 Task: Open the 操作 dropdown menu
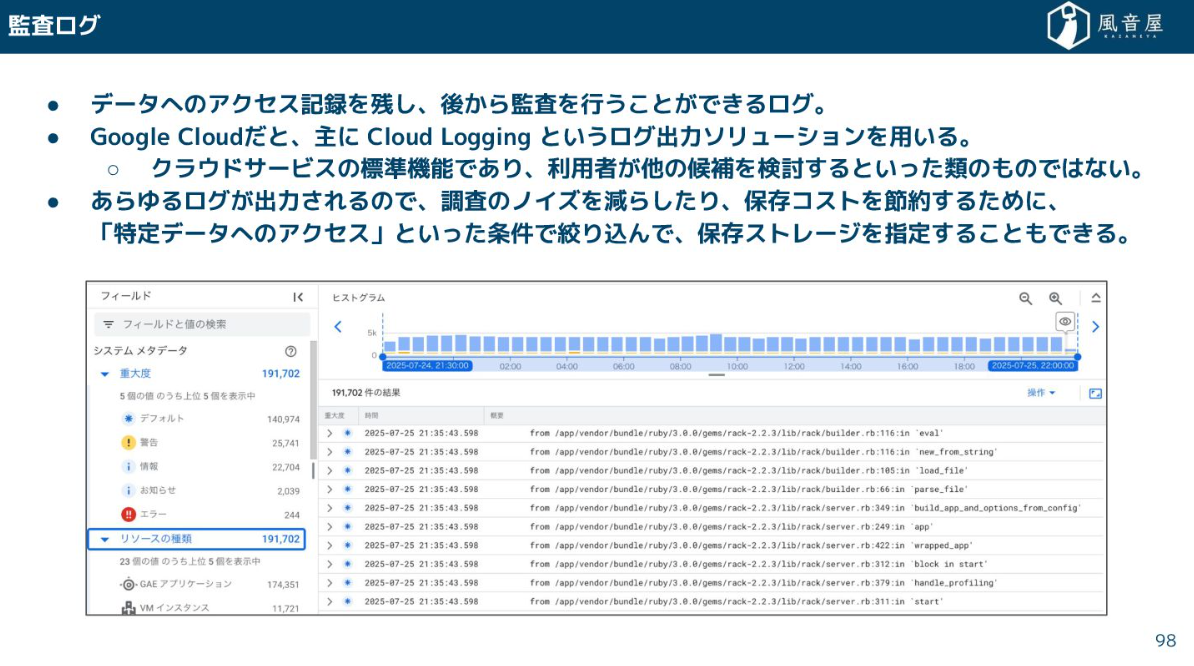pyautogui.click(x=1041, y=393)
